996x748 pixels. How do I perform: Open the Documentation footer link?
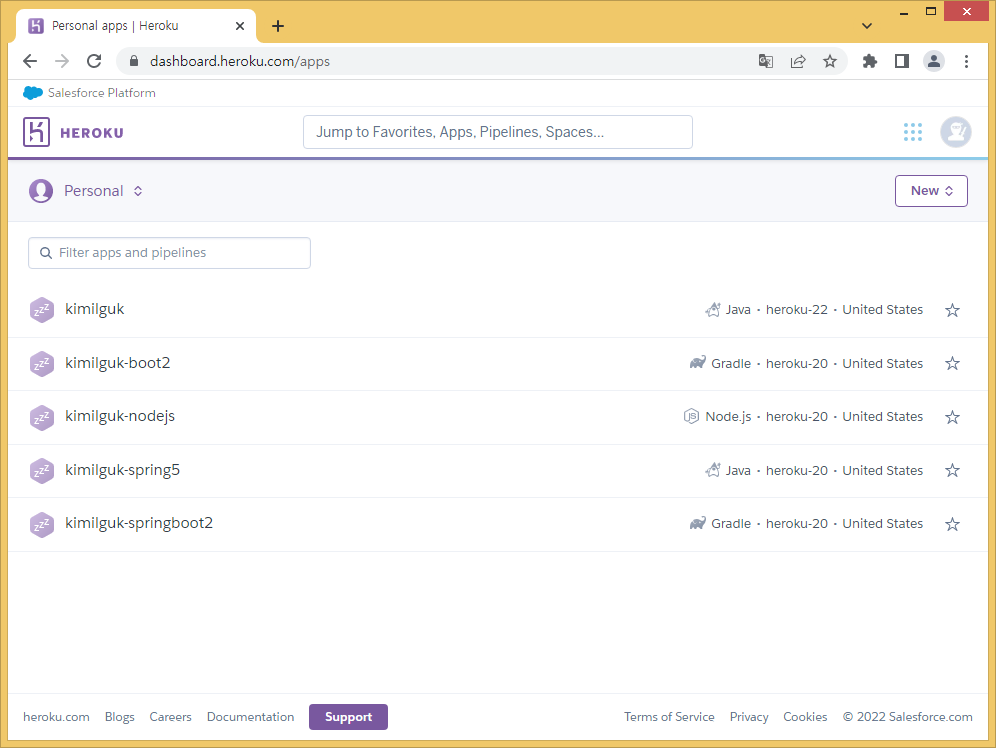(250, 717)
